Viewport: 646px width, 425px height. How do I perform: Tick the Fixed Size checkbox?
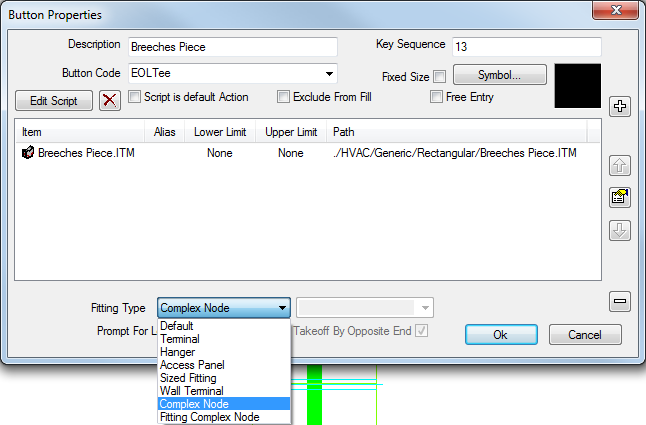click(440, 77)
